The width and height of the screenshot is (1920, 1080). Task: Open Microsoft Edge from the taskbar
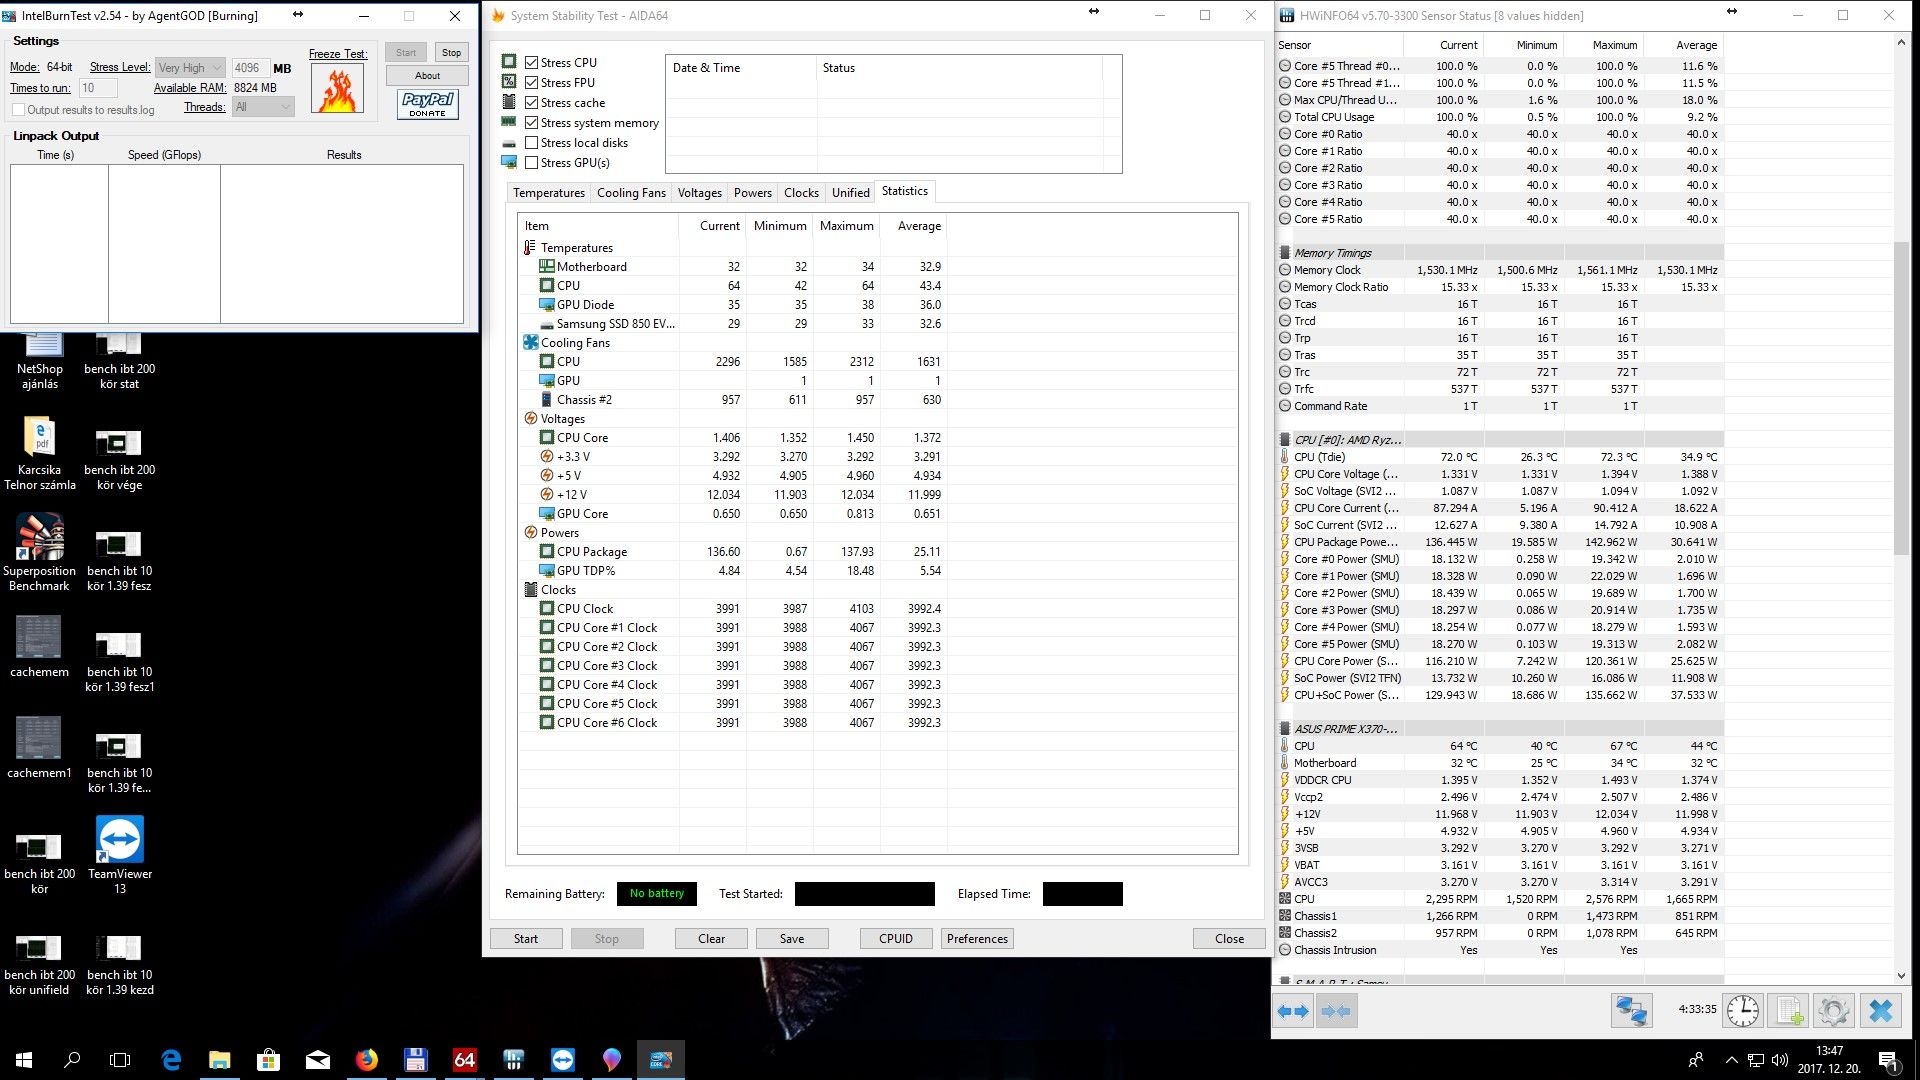coord(171,1059)
